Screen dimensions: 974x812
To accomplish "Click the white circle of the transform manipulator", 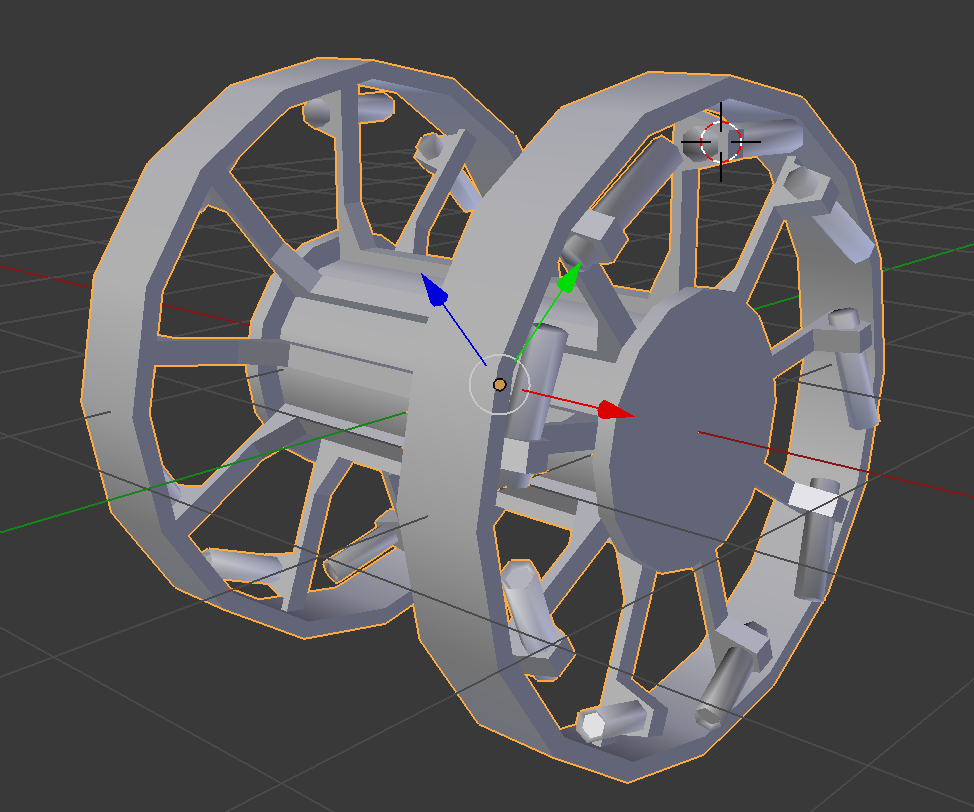I will (x=499, y=385).
